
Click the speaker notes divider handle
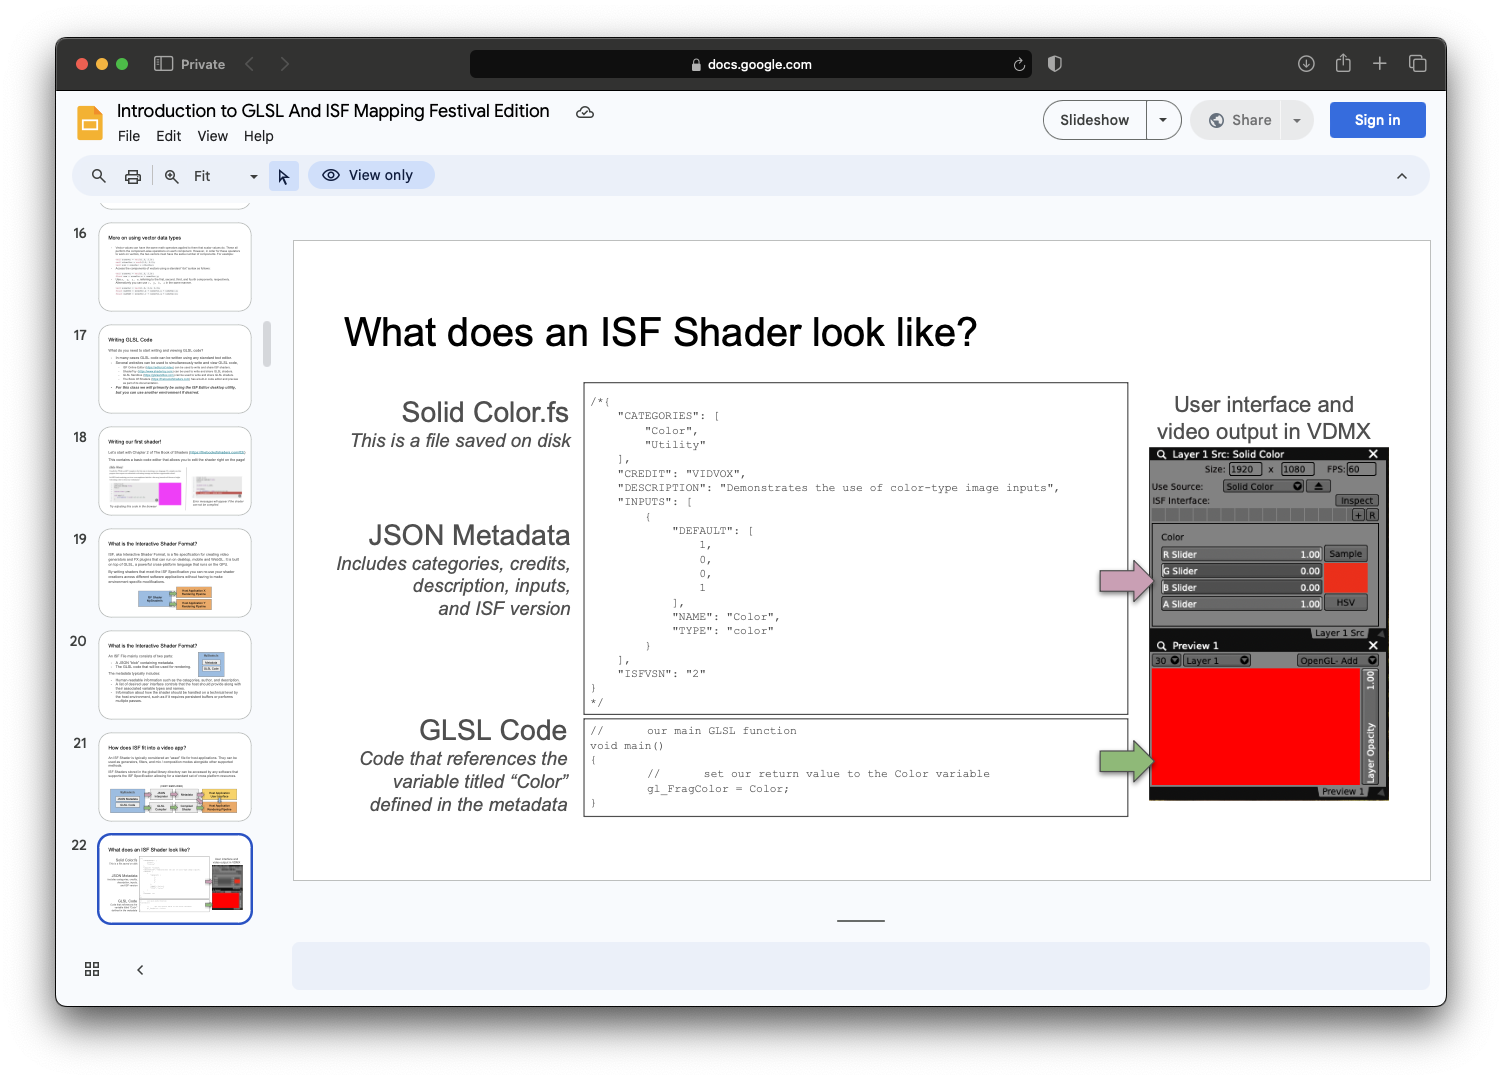(x=861, y=920)
